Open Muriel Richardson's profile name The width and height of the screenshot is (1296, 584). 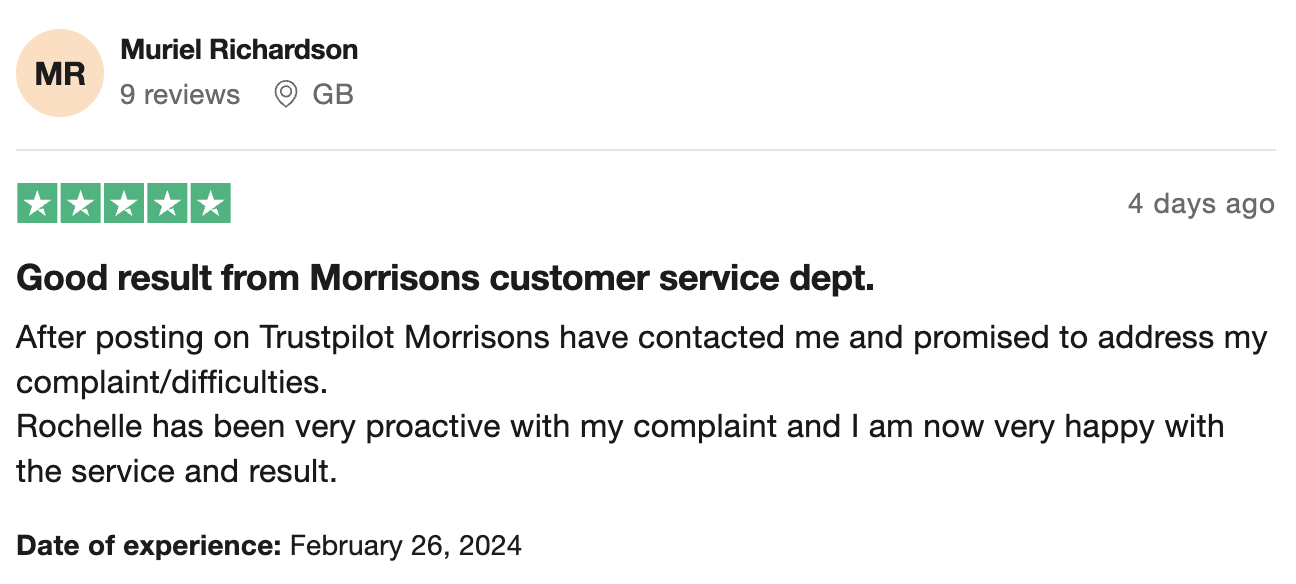click(x=239, y=49)
